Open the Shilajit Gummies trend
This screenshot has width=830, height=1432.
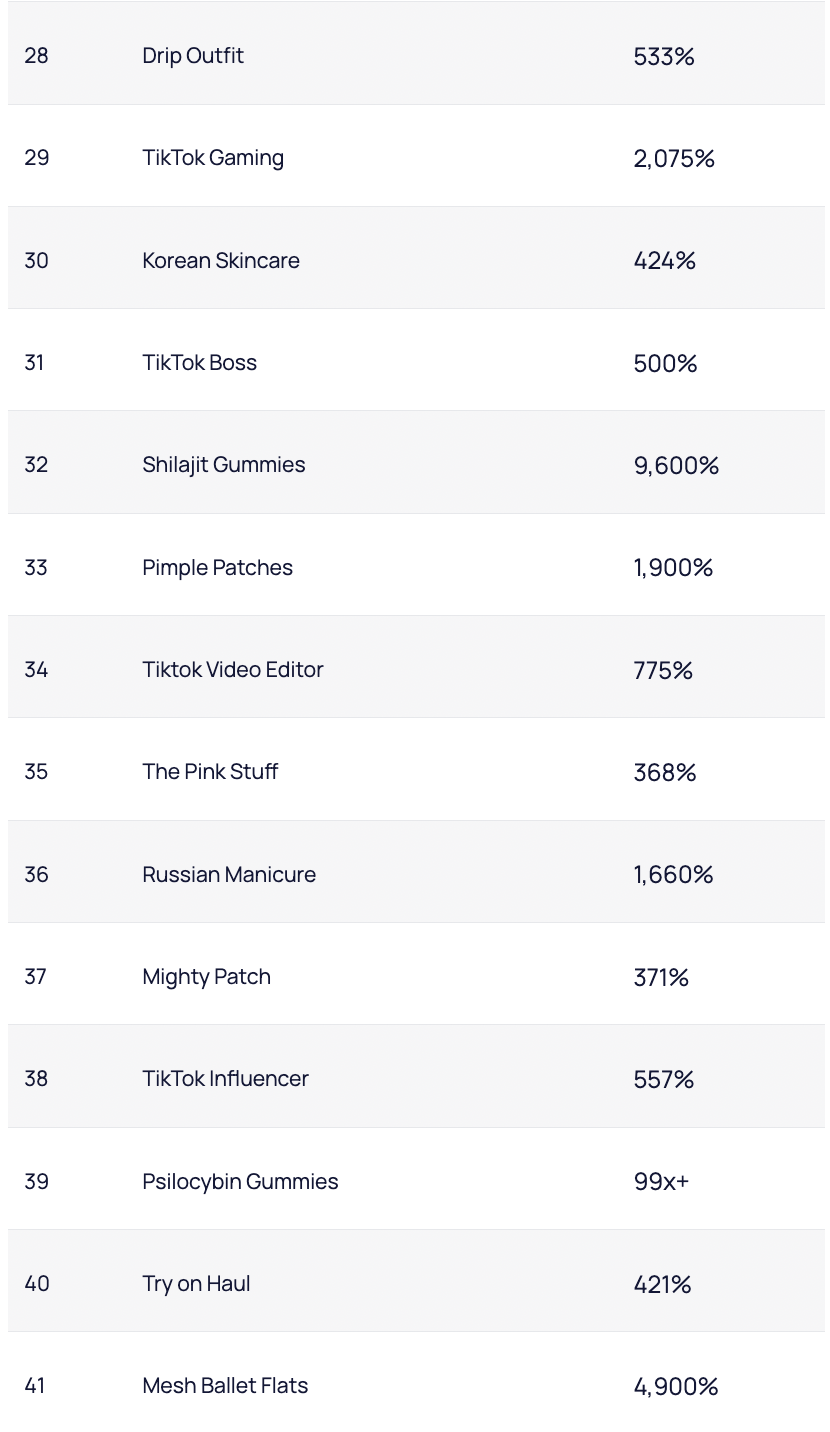click(x=224, y=464)
